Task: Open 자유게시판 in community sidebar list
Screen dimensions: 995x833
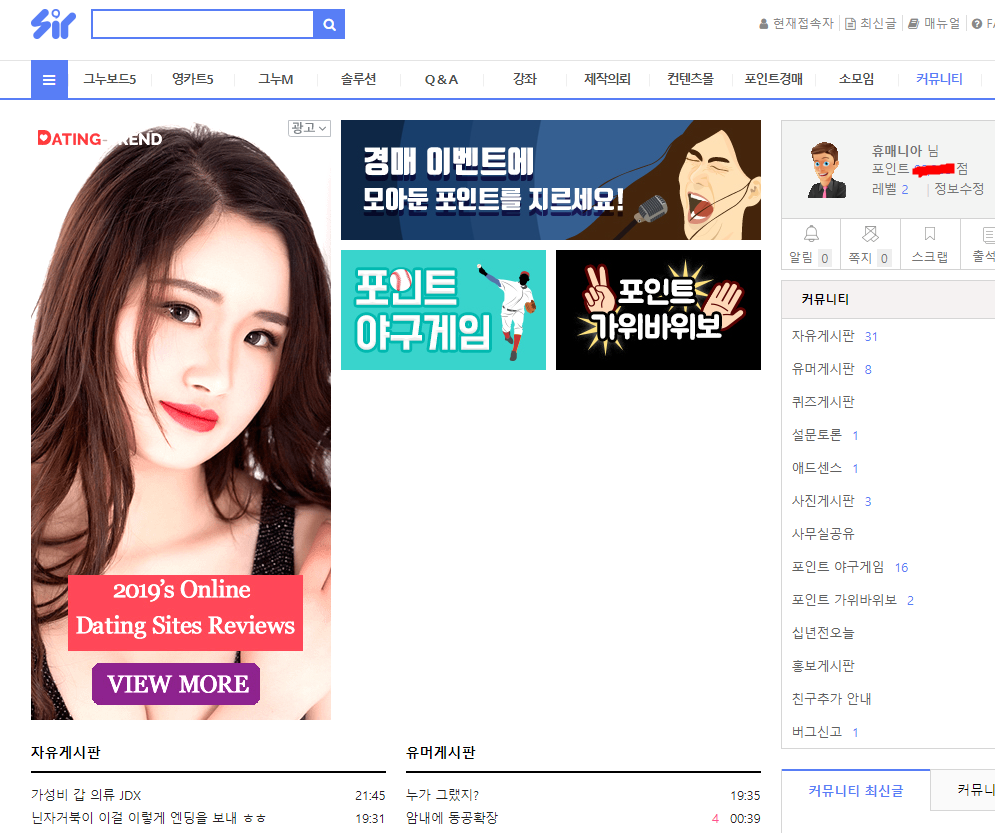Action: pos(823,336)
